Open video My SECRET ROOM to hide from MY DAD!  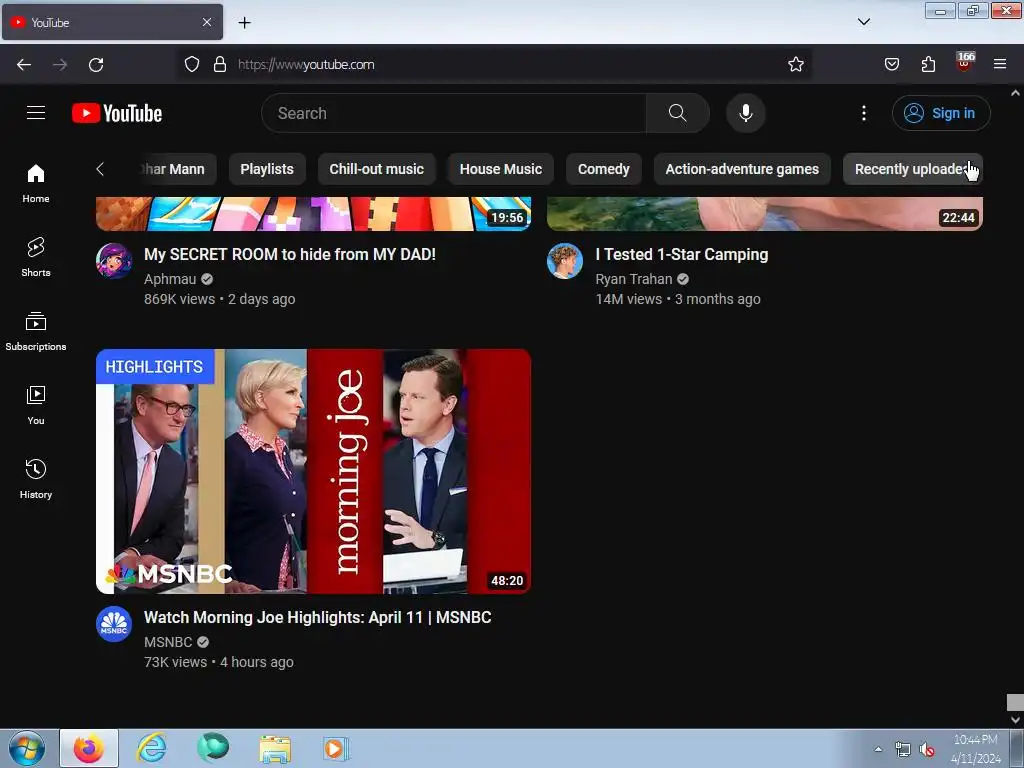point(290,254)
